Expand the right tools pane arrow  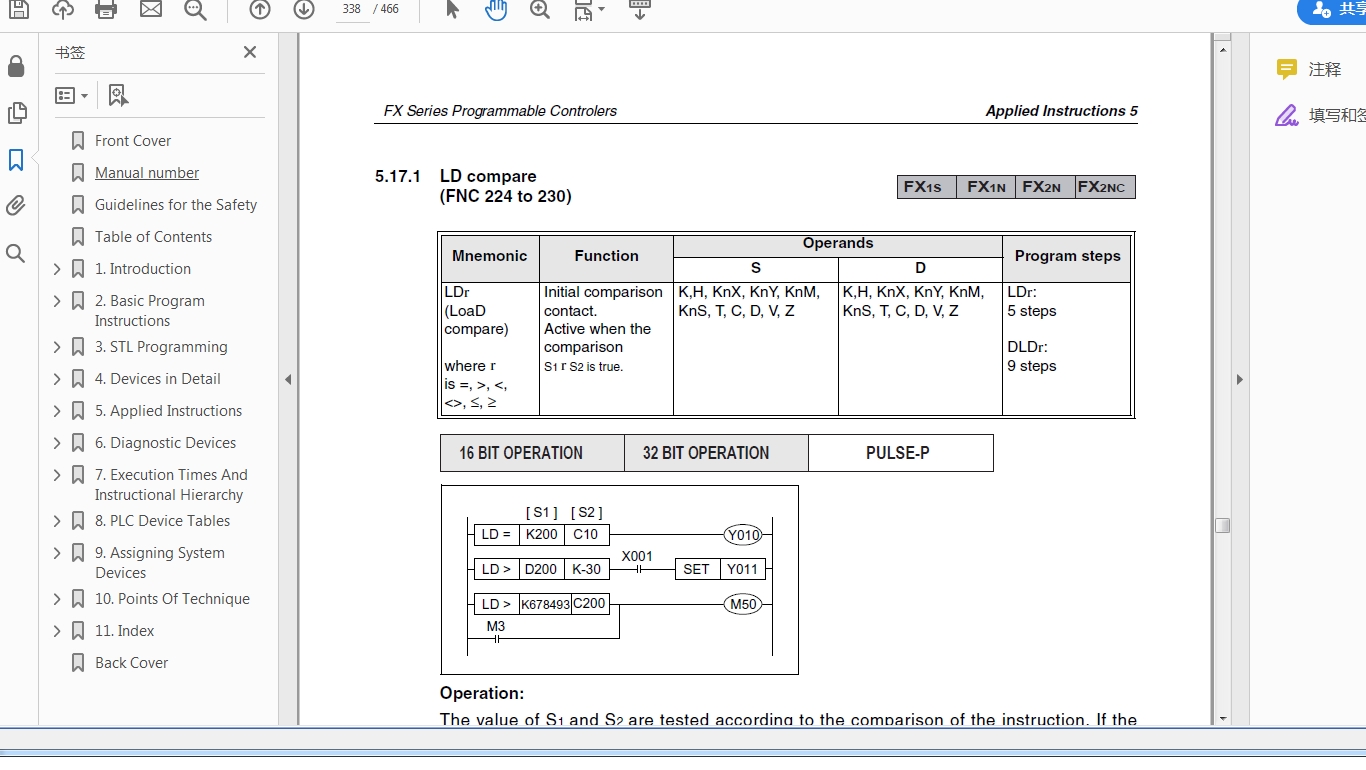click(1240, 379)
